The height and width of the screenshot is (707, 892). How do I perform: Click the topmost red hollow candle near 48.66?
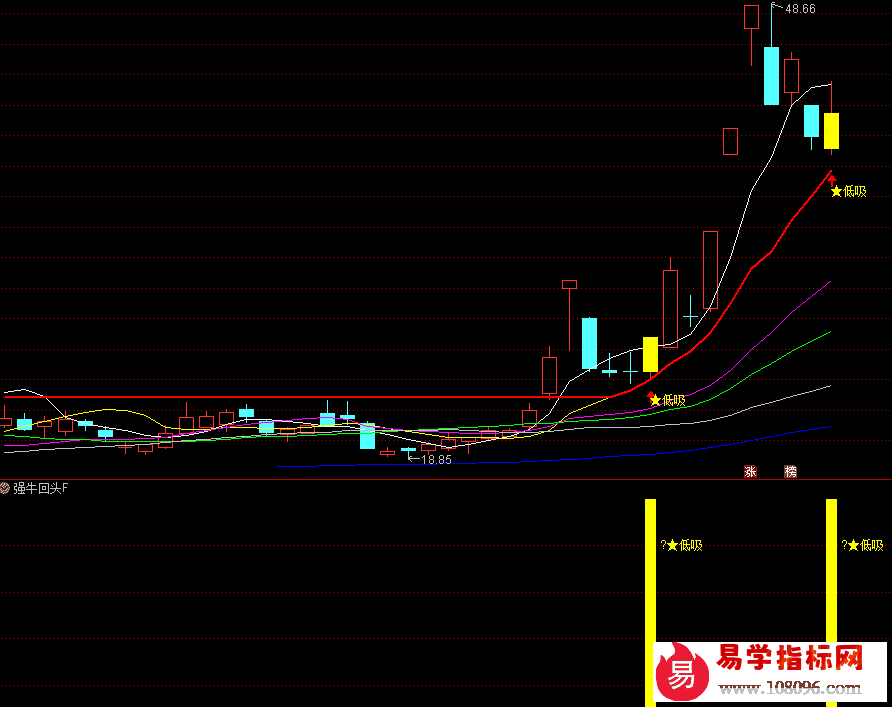click(x=751, y=17)
